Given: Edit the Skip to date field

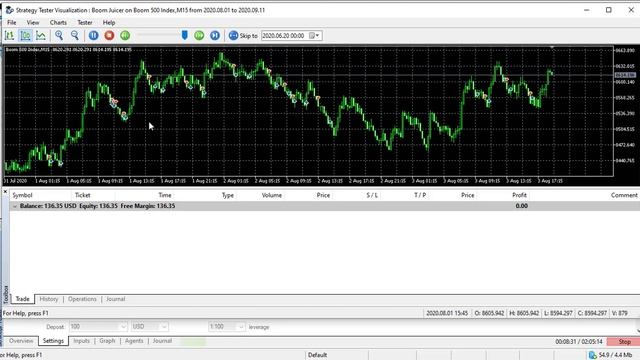Looking at the screenshot, I should tap(284, 36).
